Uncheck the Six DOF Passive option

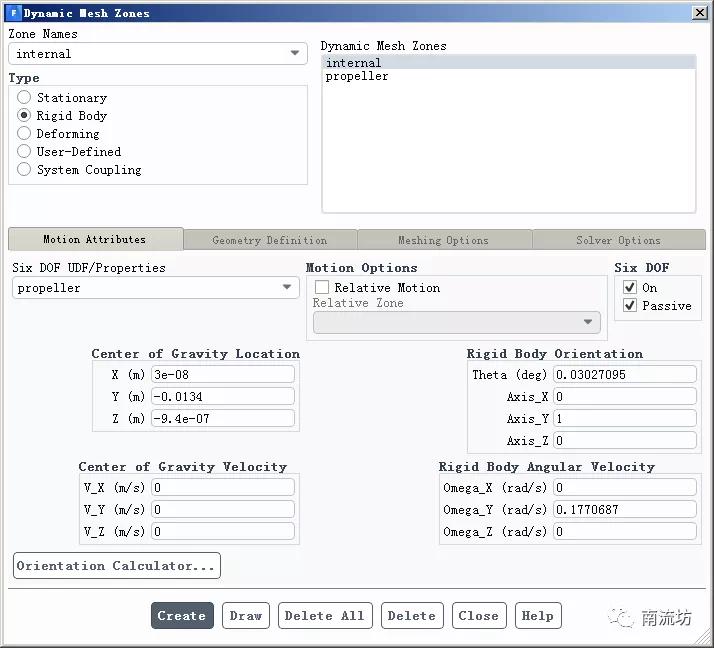(x=630, y=305)
